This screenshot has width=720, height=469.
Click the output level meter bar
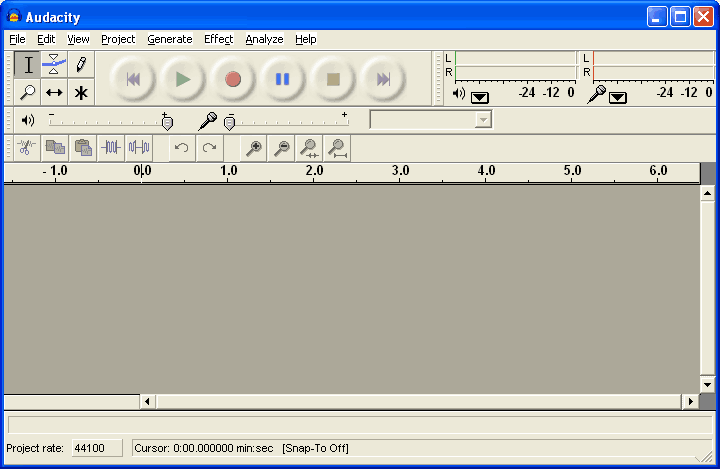(515, 65)
